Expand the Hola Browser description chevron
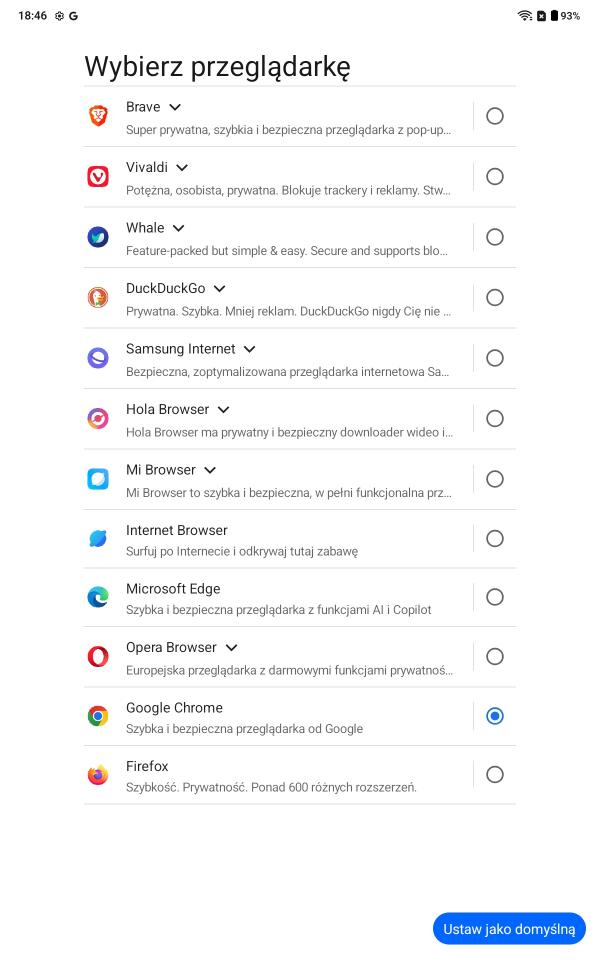 click(223, 410)
